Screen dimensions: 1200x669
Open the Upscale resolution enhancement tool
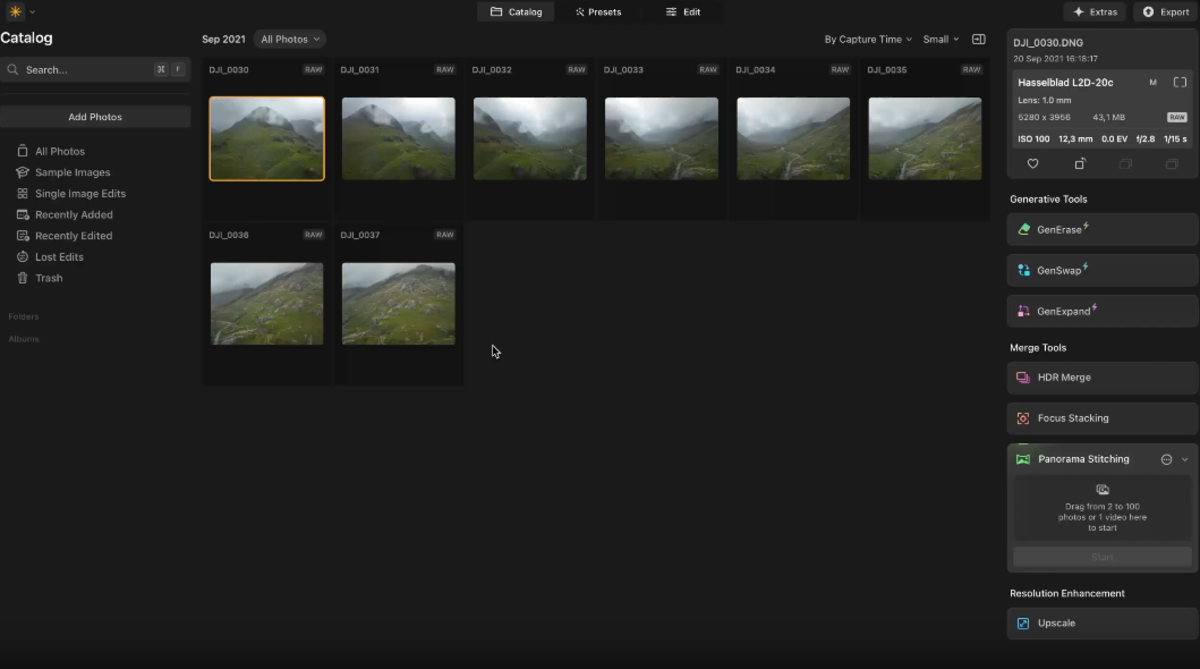1100,623
